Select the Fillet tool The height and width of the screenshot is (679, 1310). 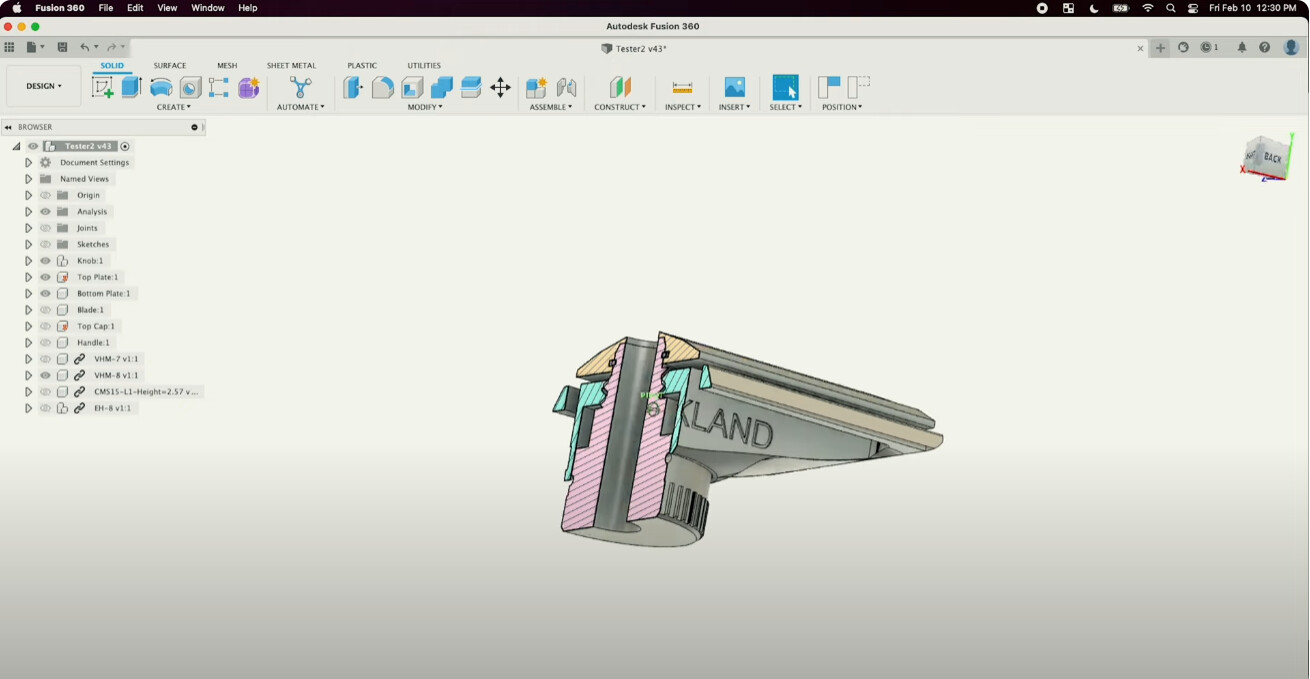tap(383, 88)
